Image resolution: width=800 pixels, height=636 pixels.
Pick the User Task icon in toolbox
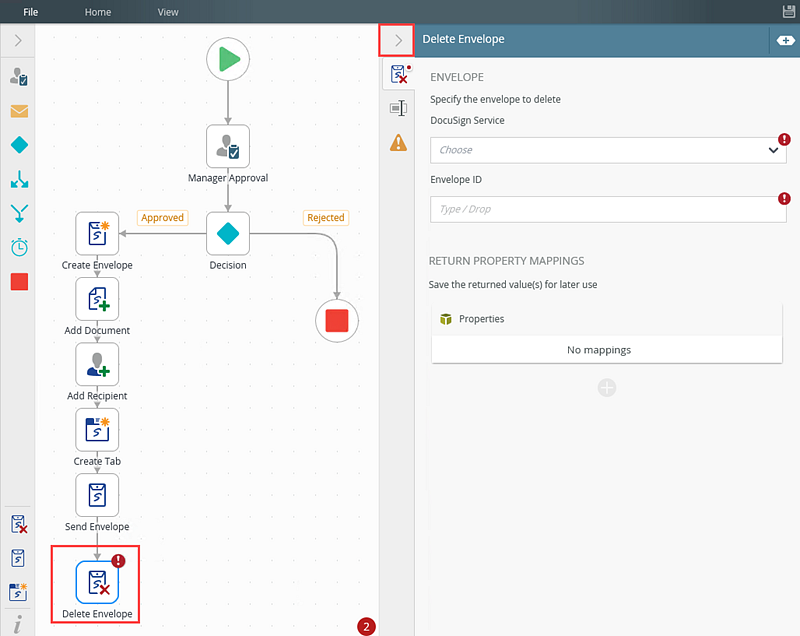click(x=19, y=77)
